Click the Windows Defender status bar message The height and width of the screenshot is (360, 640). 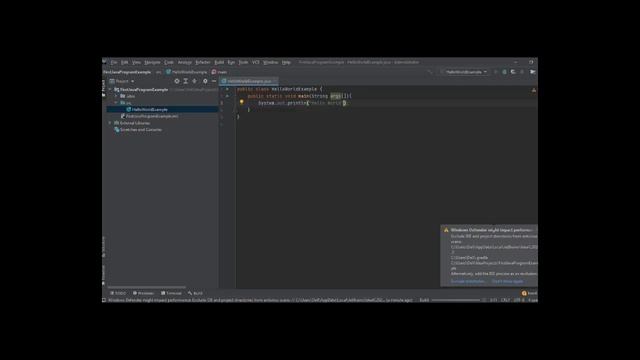[x=260, y=300]
